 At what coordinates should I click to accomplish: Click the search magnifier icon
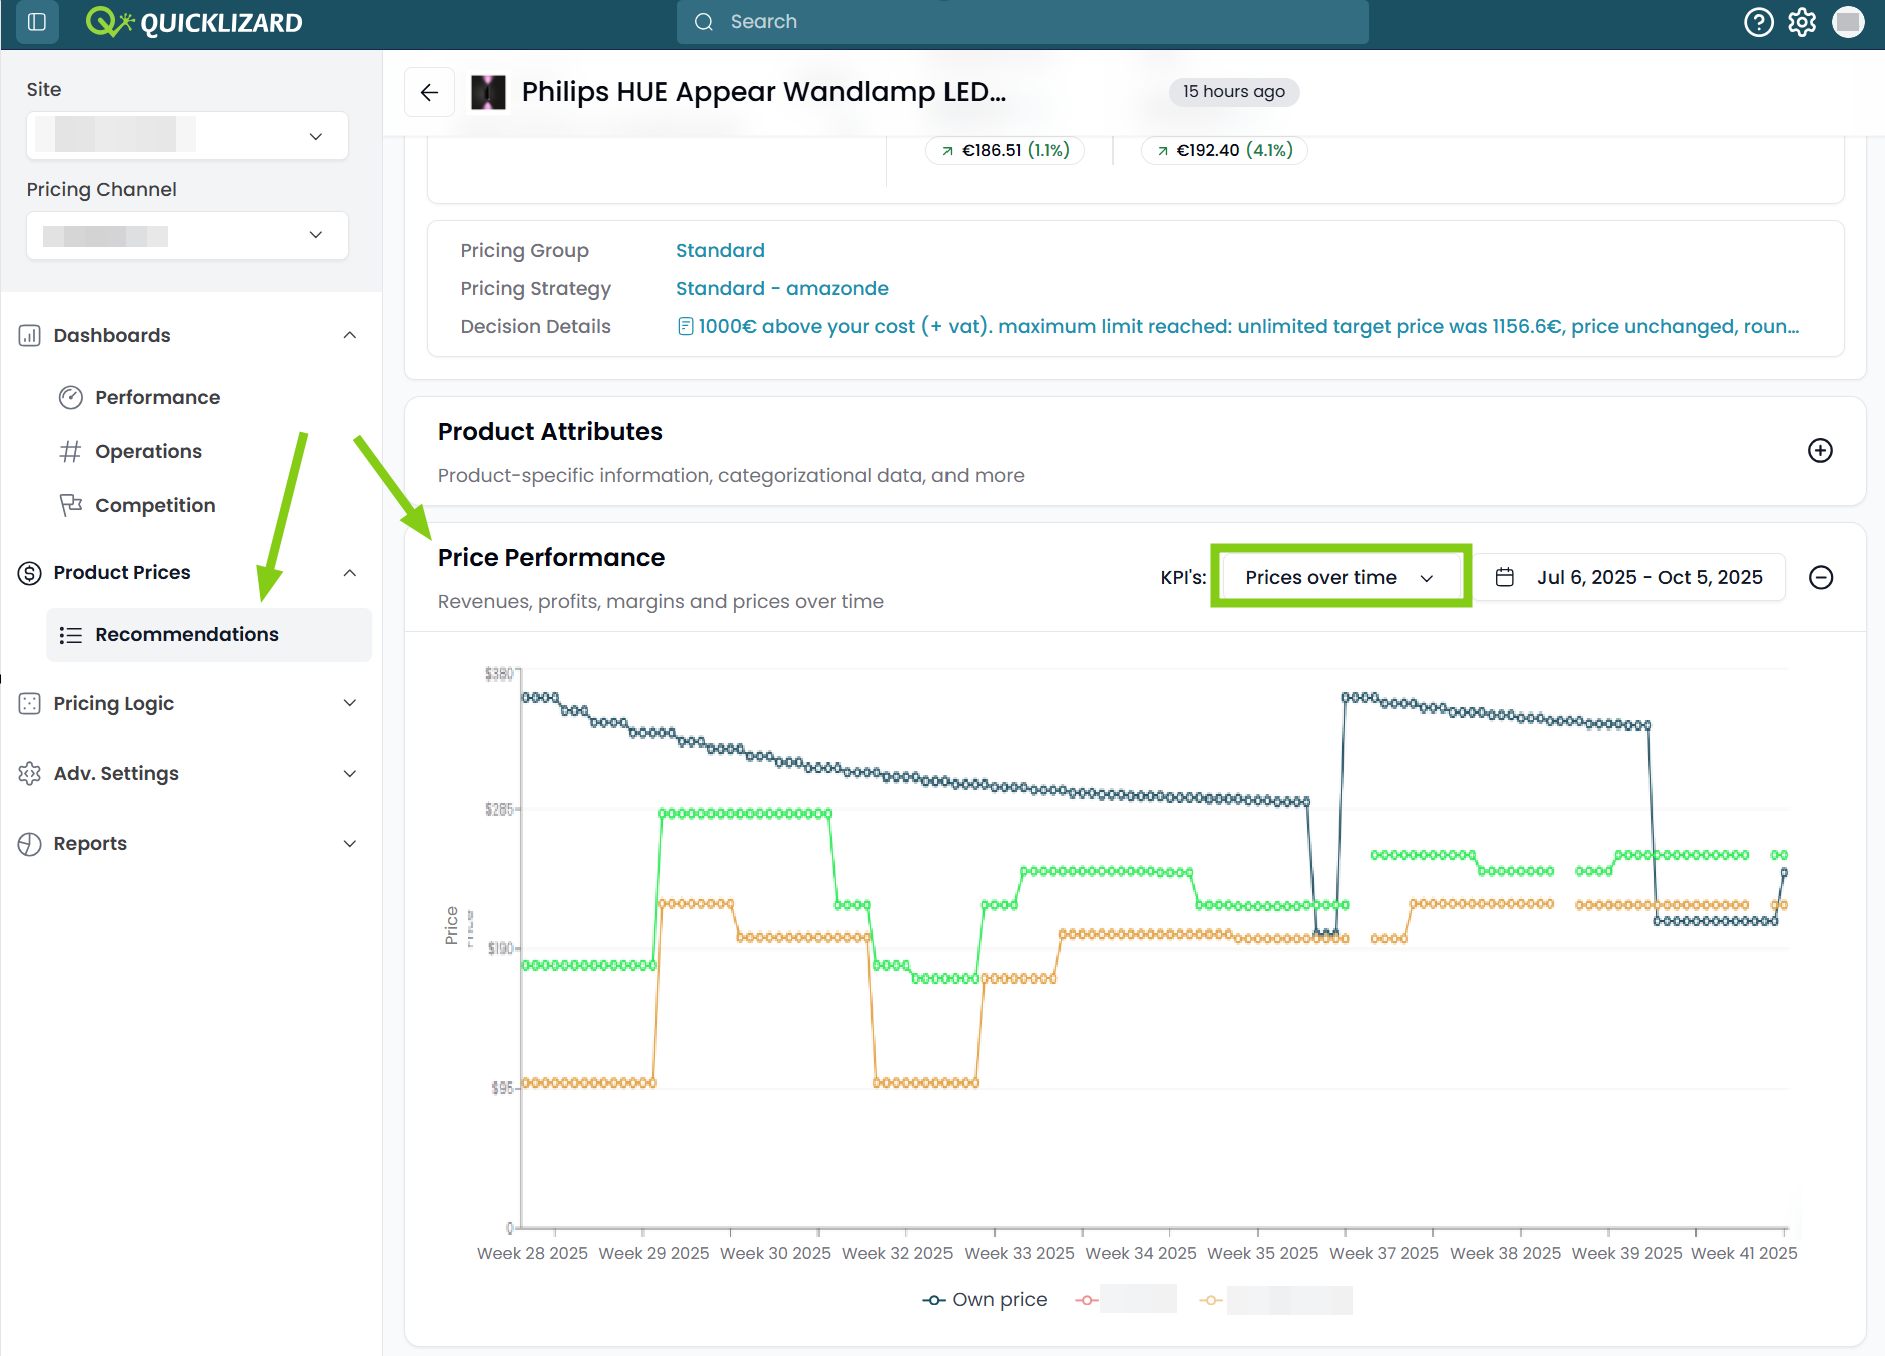pos(704,22)
